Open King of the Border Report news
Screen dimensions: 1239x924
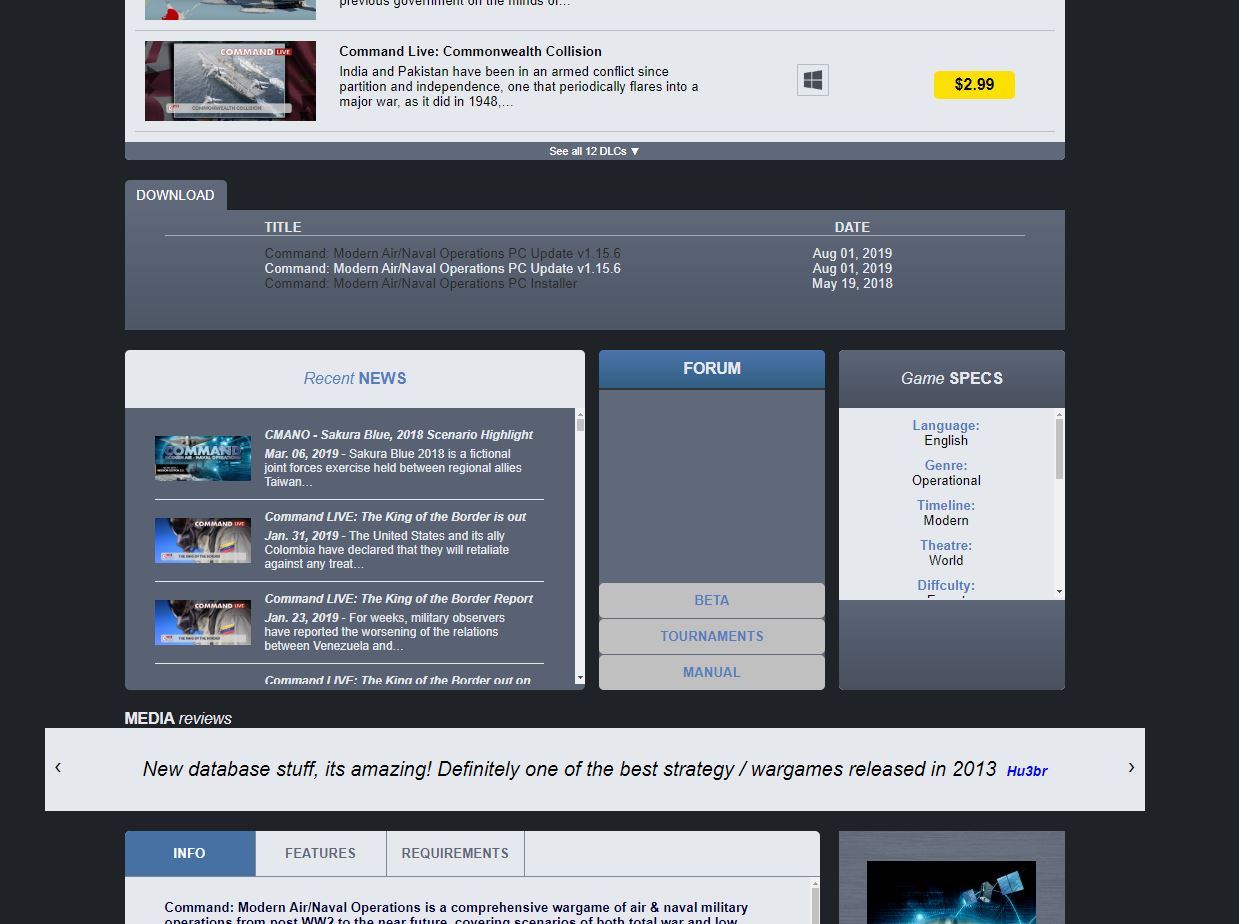[x=399, y=599]
